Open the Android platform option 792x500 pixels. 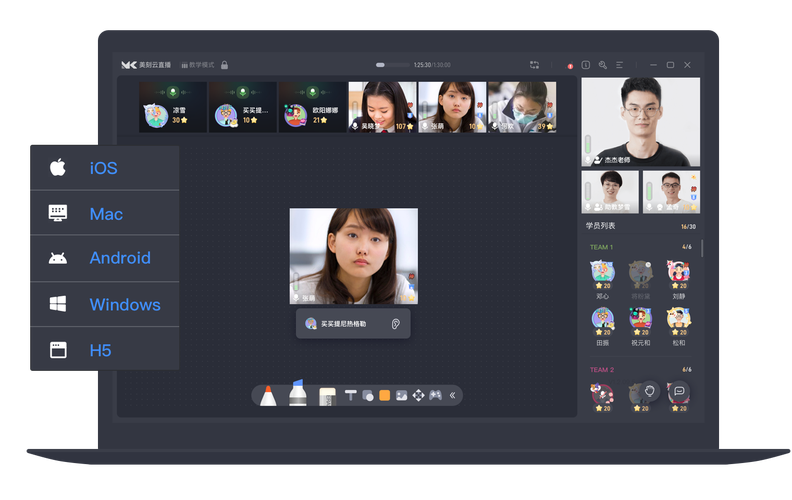pyautogui.click(x=104, y=258)
